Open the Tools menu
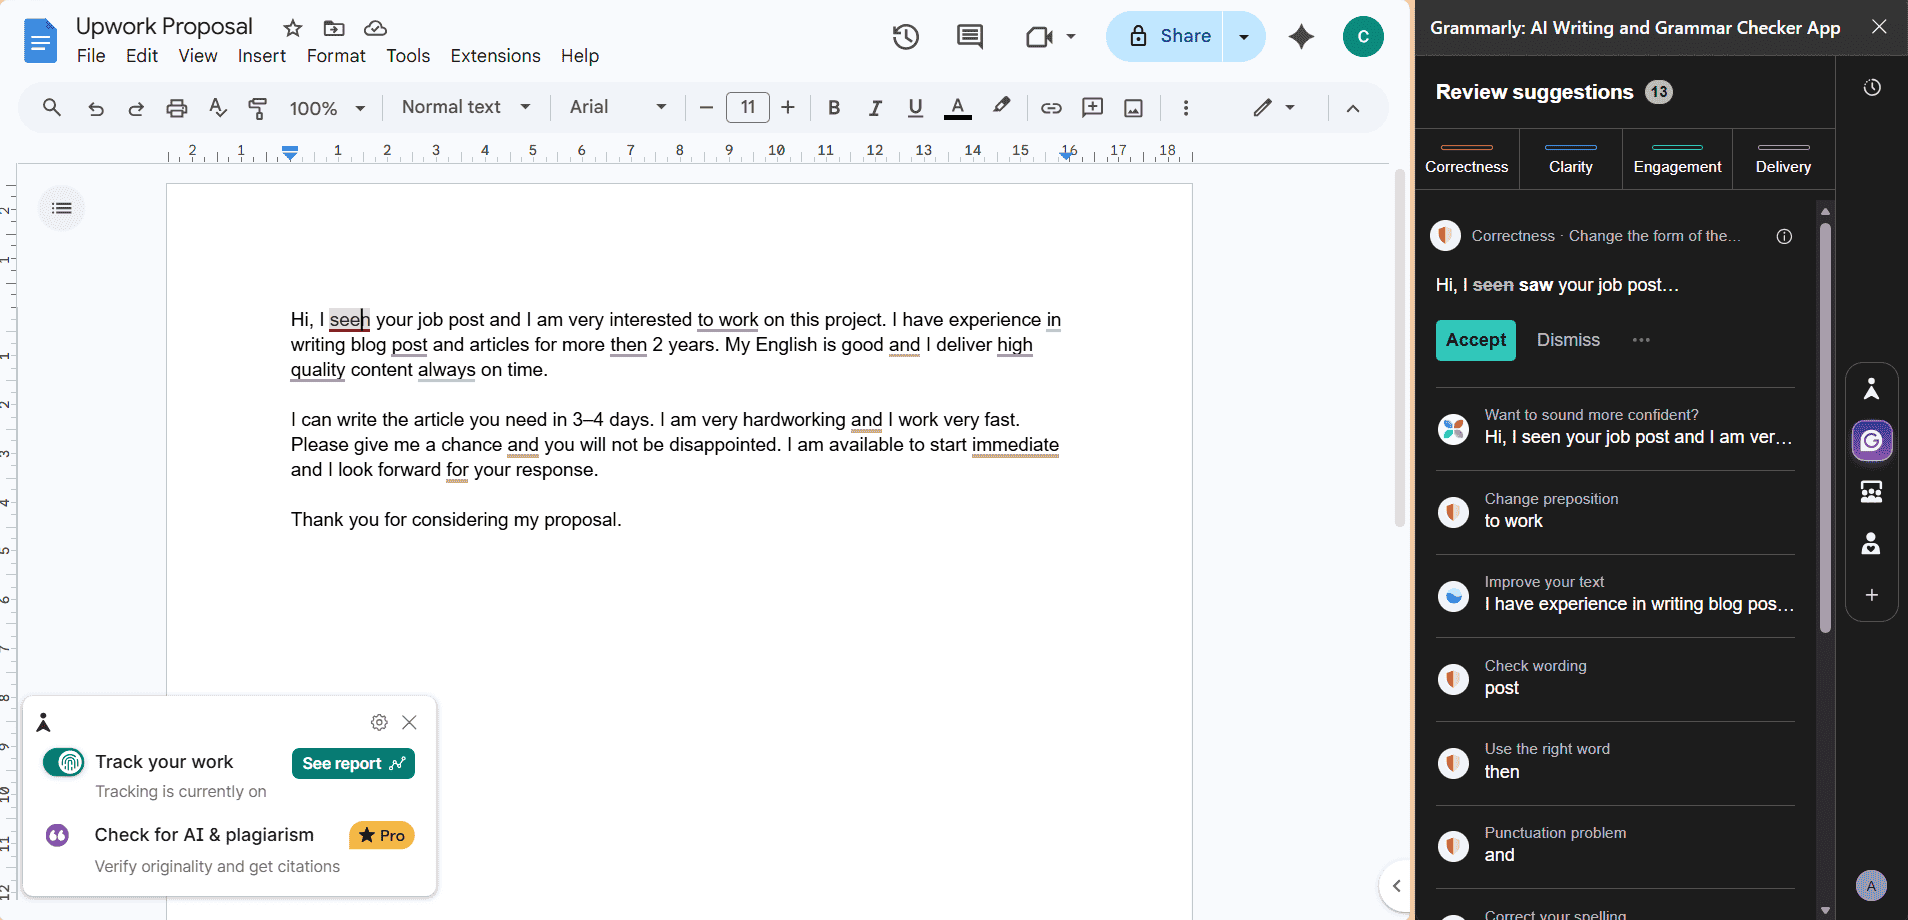This screenshot has width=1908, height=920. pyautogui.click(x=408, y=56)
